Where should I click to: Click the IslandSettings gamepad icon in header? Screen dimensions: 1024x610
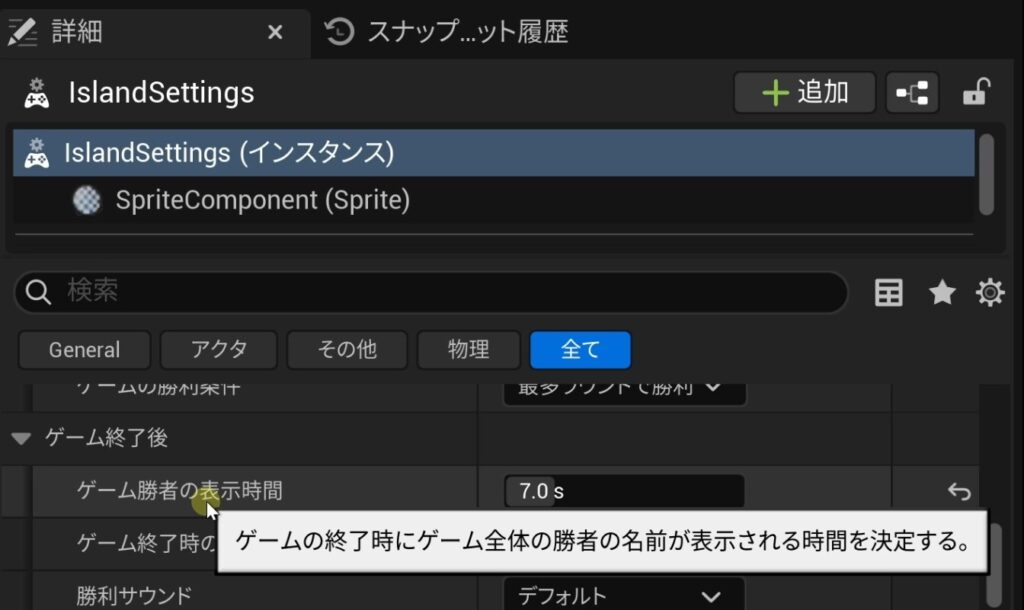(35, 93)
